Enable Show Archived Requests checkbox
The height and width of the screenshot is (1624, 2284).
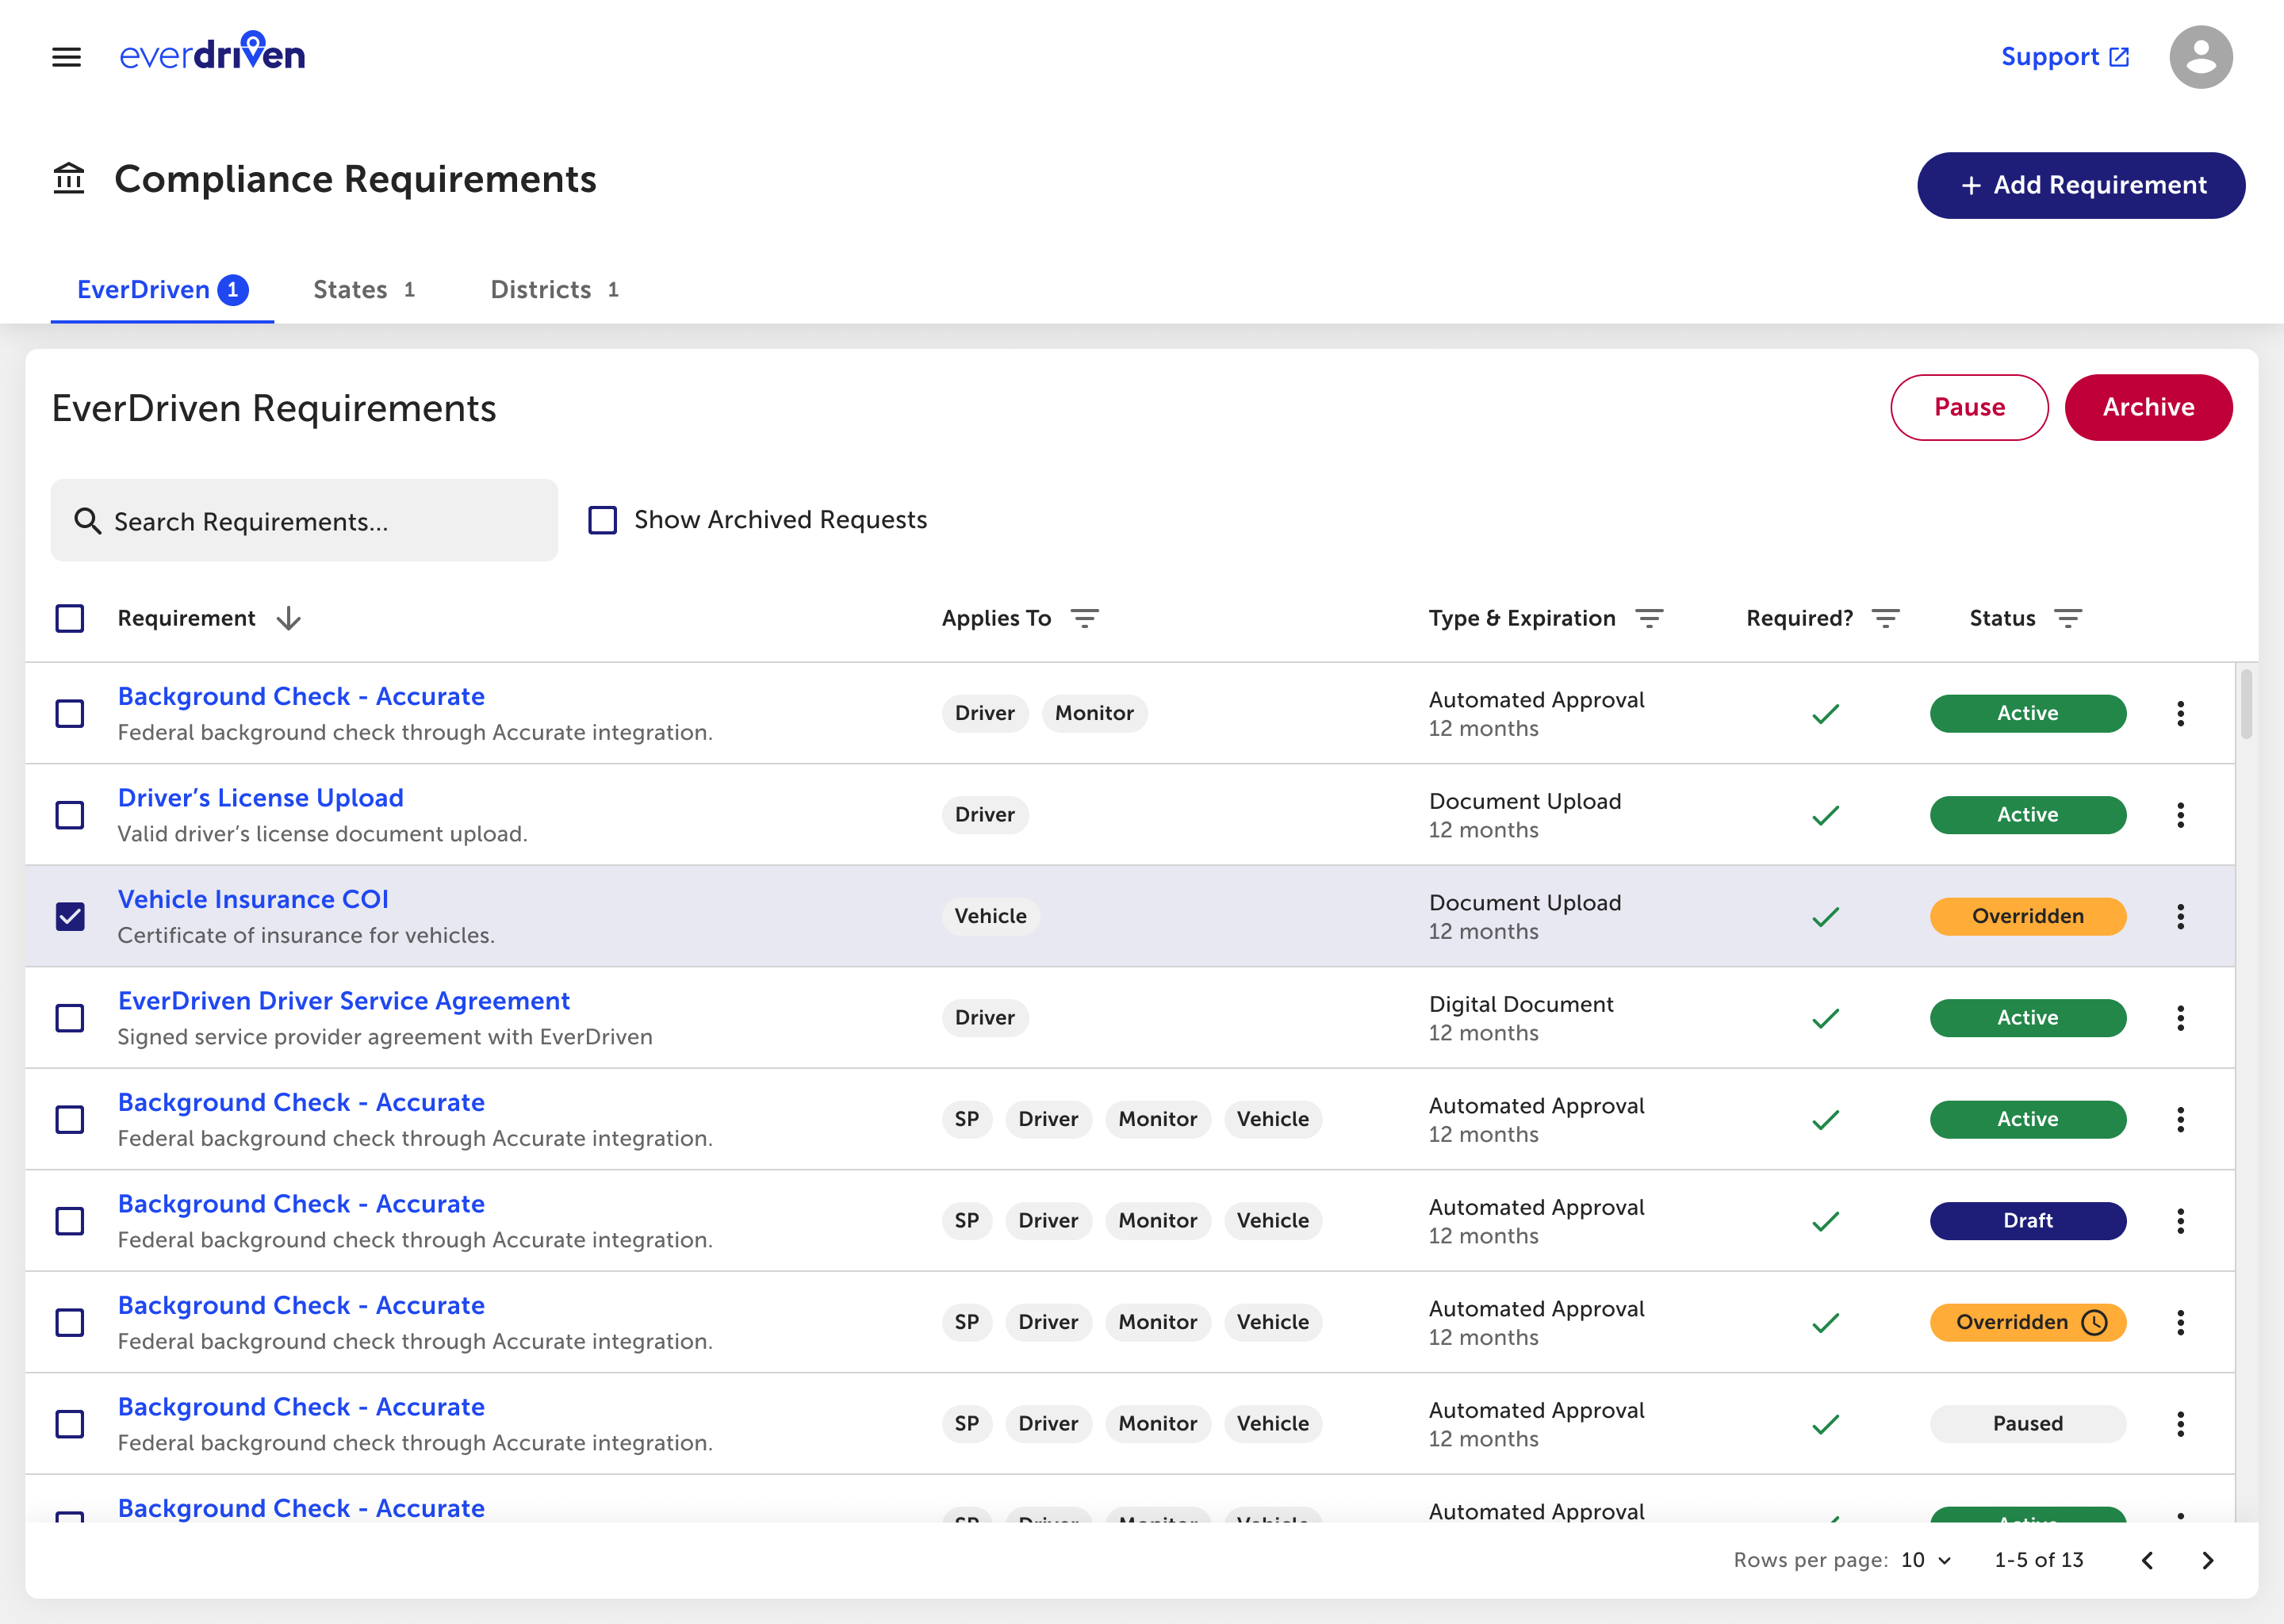coord(602,520)
